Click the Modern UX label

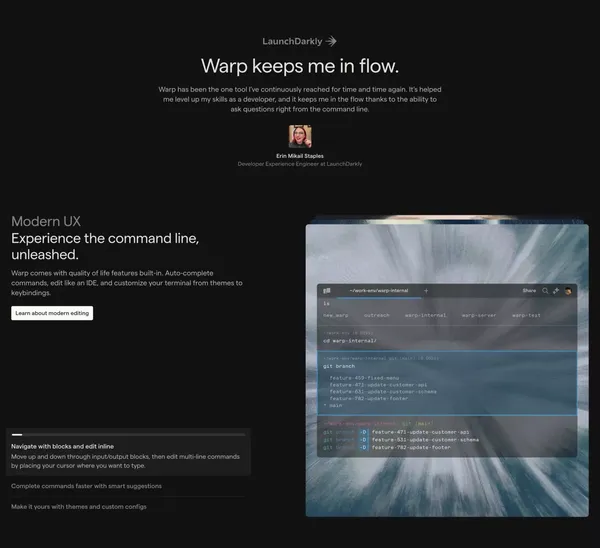(x=46, y=221)
